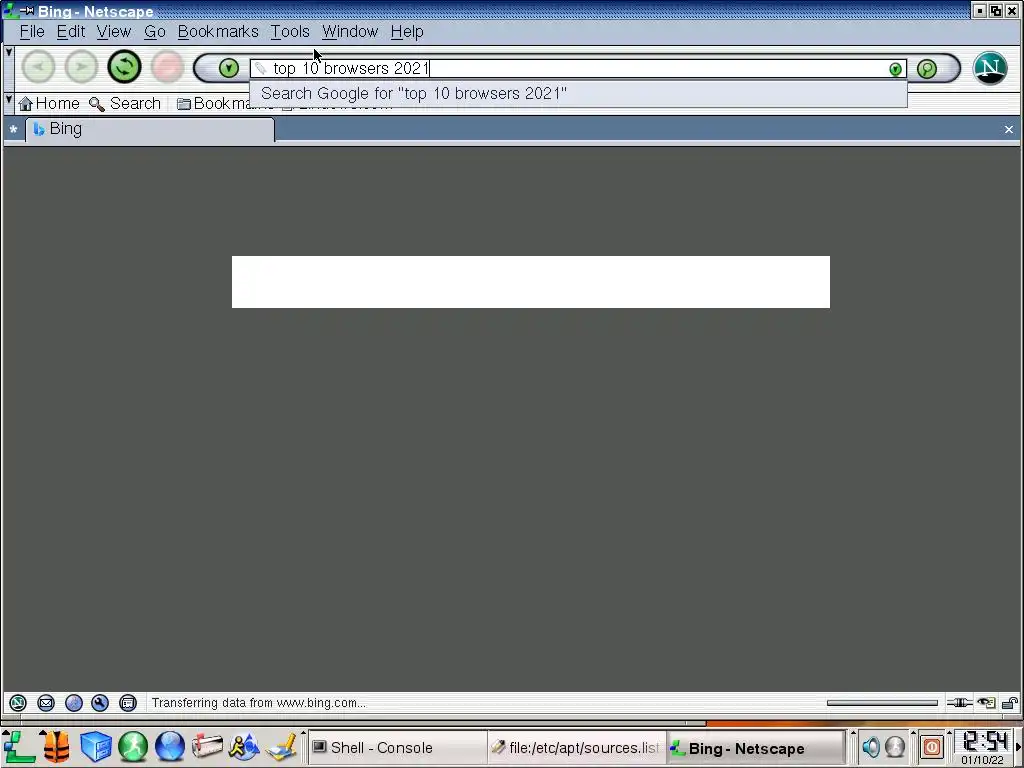Open the Go menu
The width and height of the screenshot is (1024, 768).
click(x=155, y=31)
